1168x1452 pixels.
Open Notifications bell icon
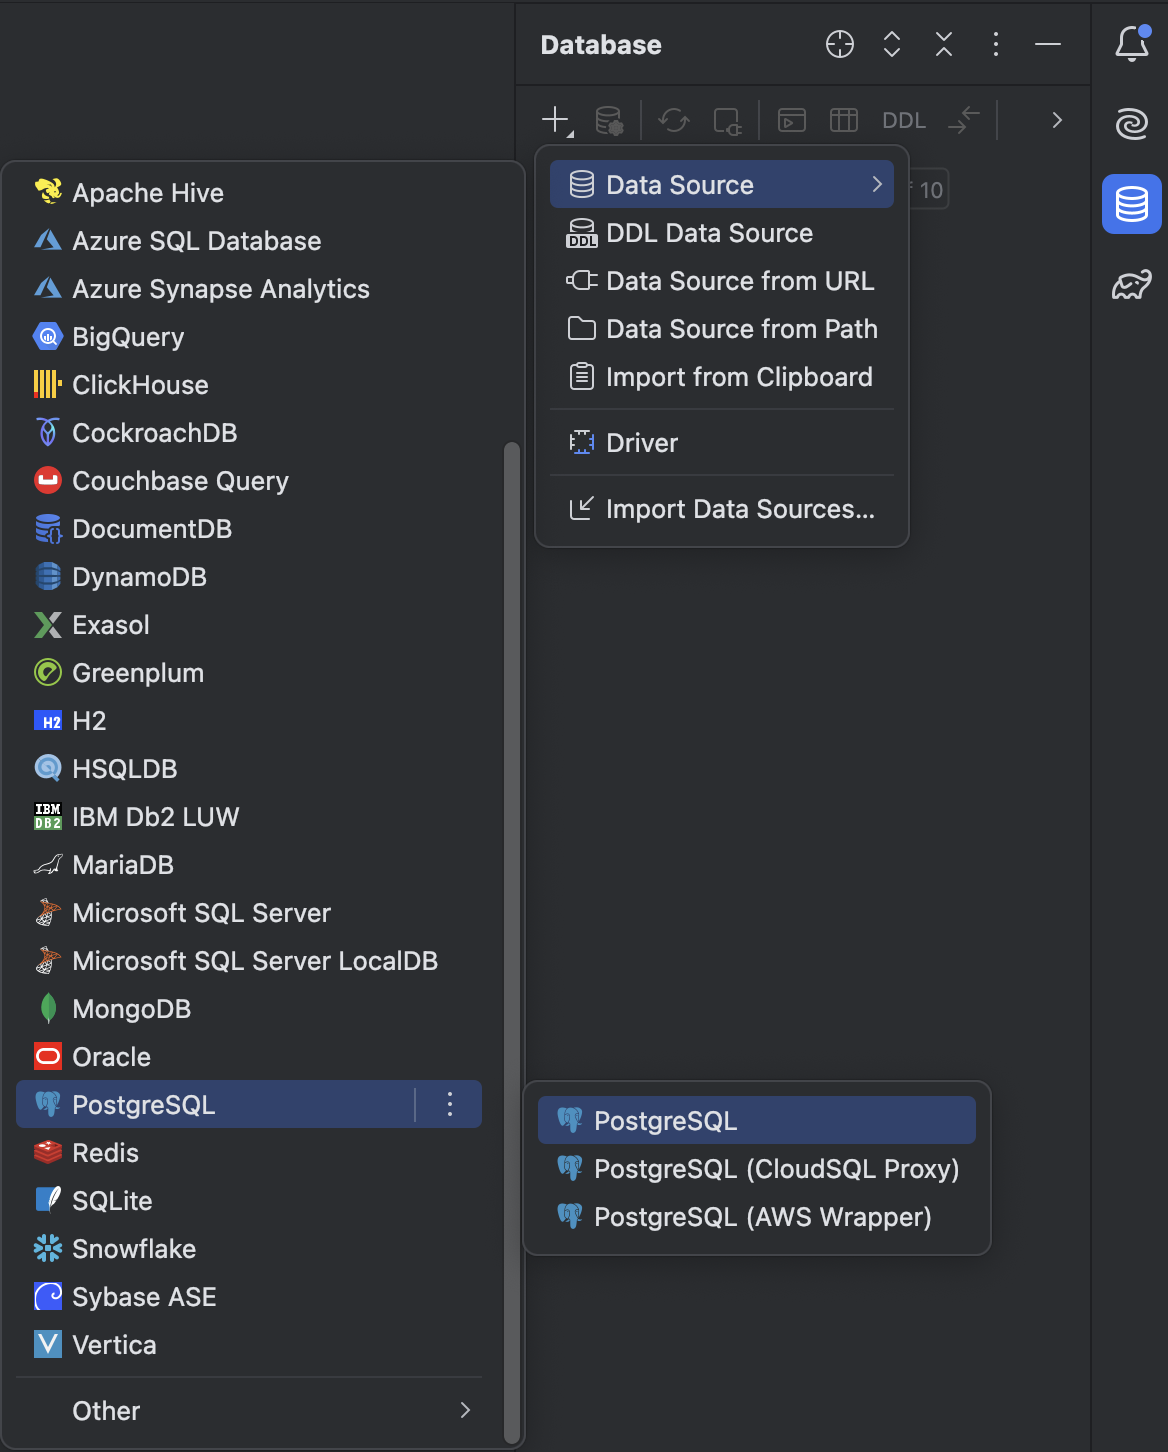click(x=1132, y=43)
